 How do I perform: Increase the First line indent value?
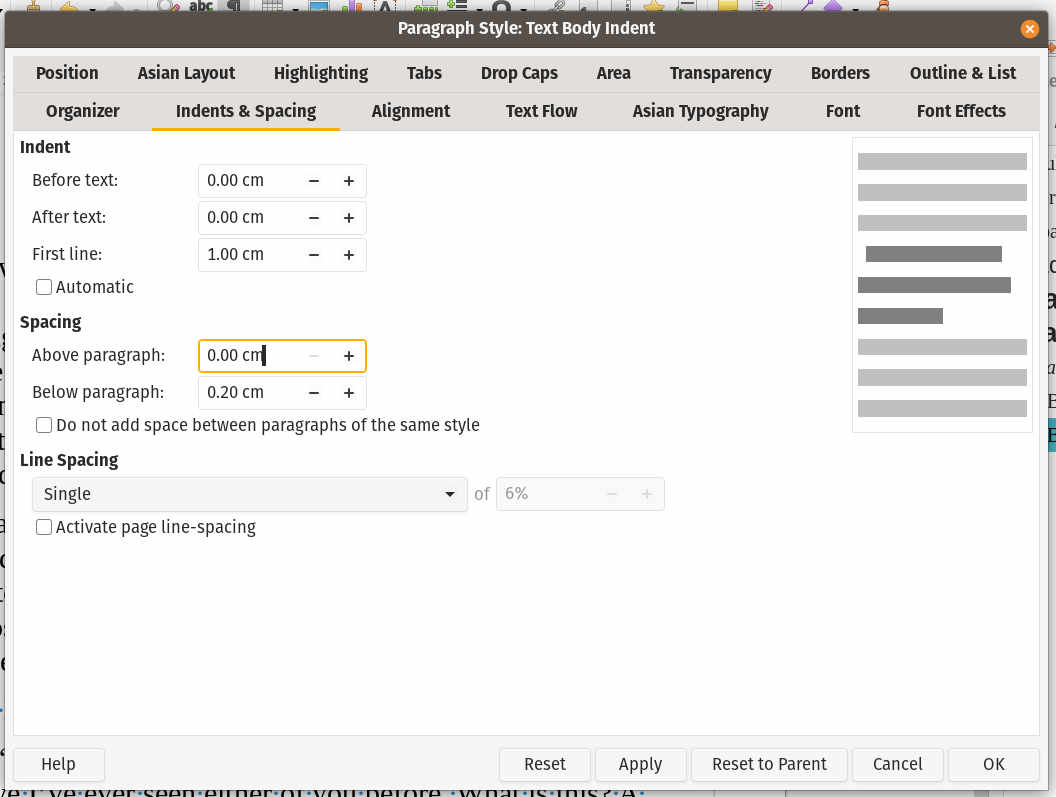pyautogui.click(x=349, y=255)
